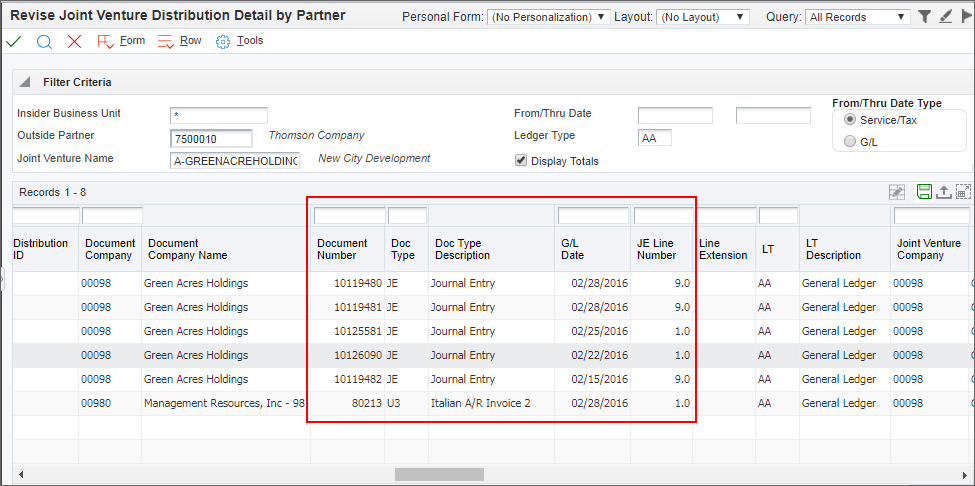Image resolution: width=975 pixels, height=486 pixels.
Task: Click the scrollbar right arrow
Action: click(x=963, y=474)
